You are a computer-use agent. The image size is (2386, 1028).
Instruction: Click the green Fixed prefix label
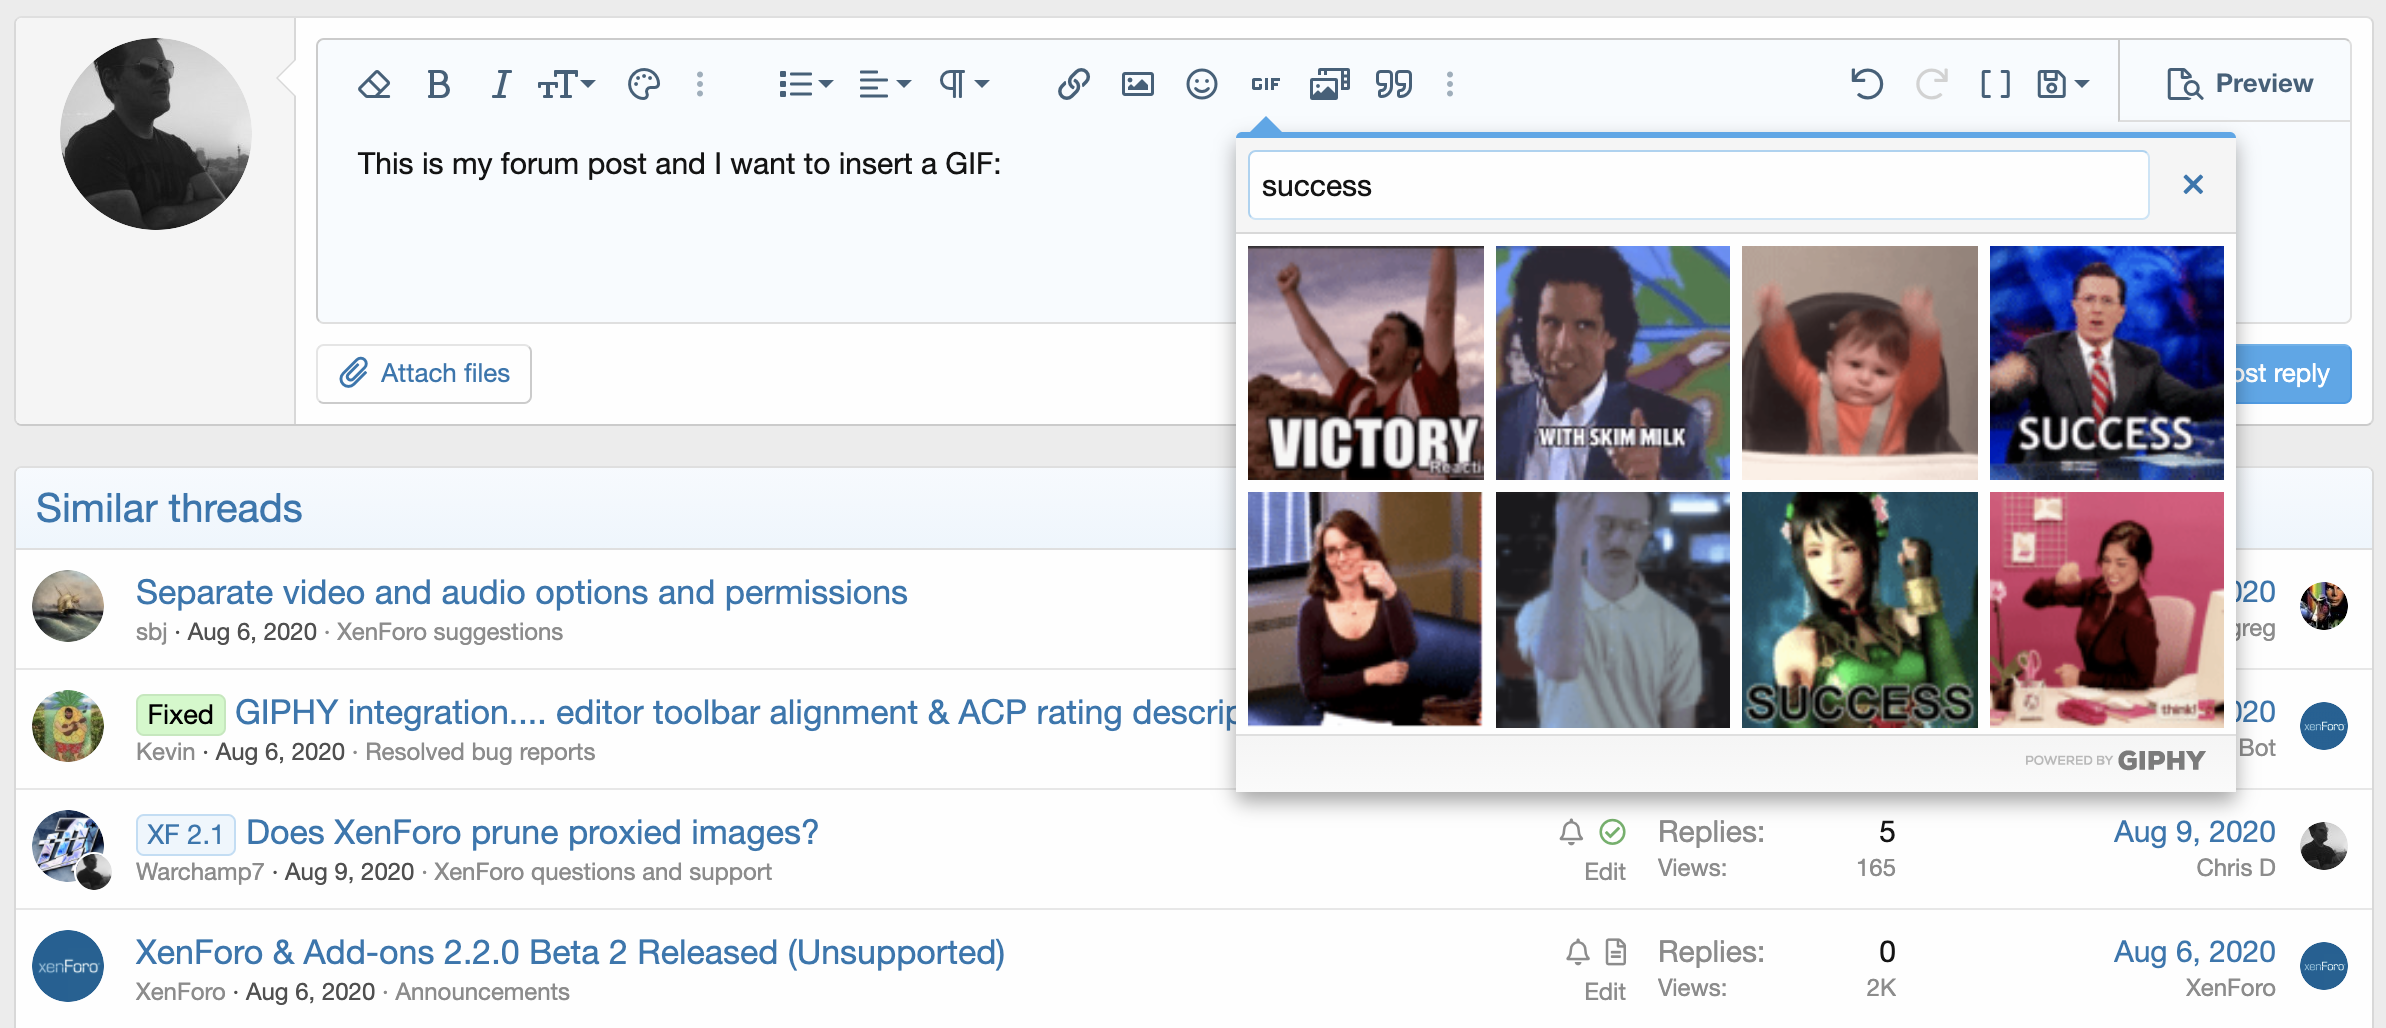click(x=180, y=714)
